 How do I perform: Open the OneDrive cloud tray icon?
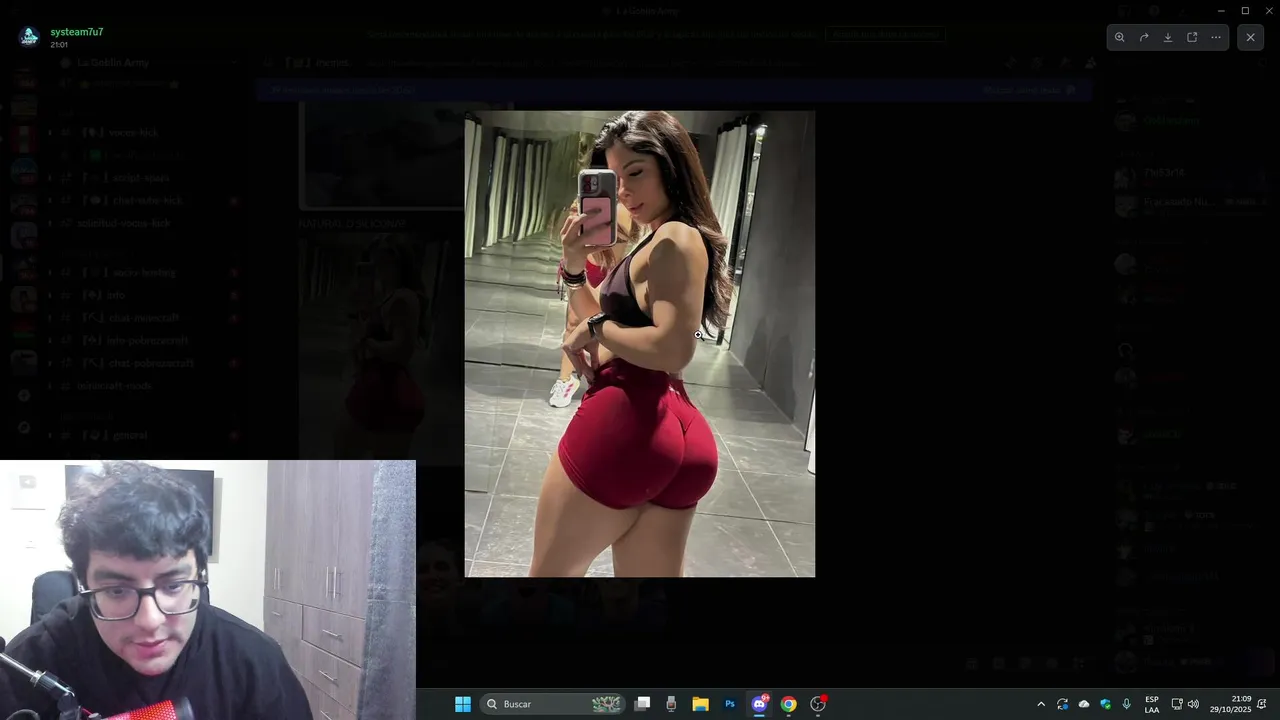[x=1084, y=704]
